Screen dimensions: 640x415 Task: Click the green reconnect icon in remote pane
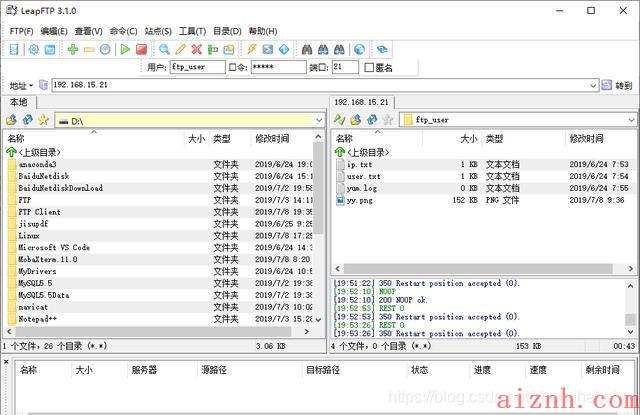(340, 120)
